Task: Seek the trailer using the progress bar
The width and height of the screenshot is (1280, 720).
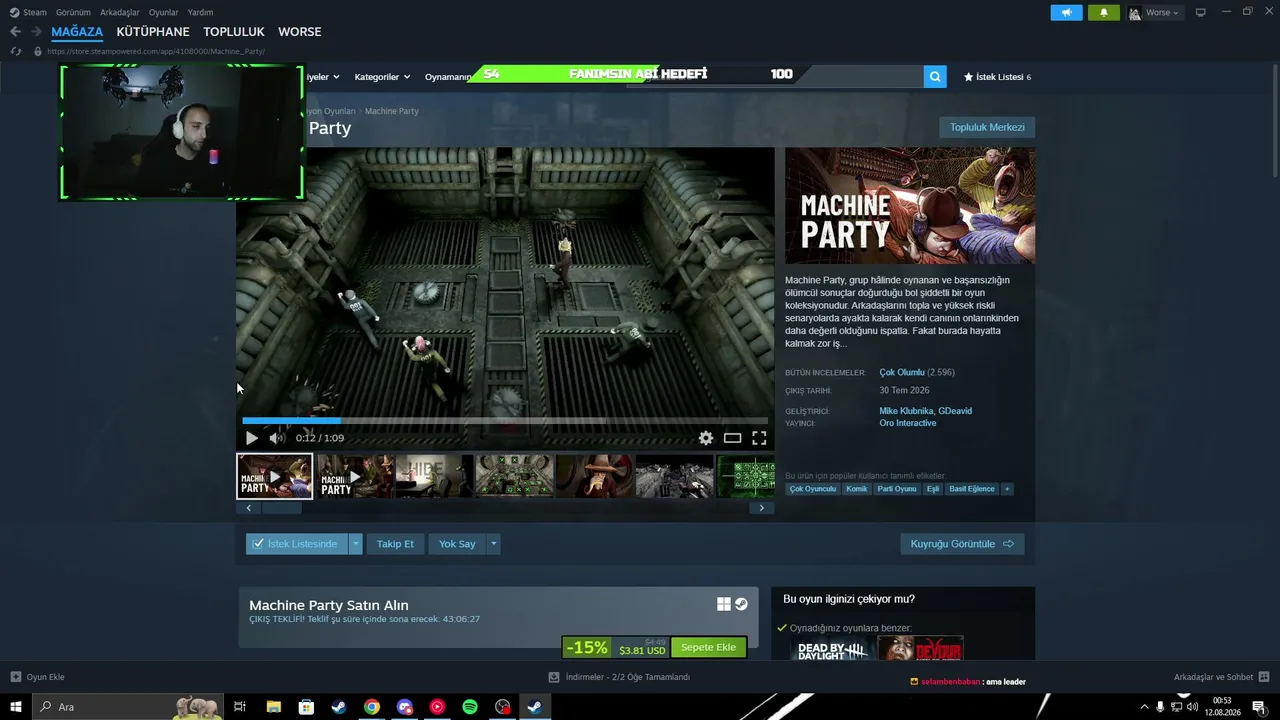Action: [x=505, y=421]
